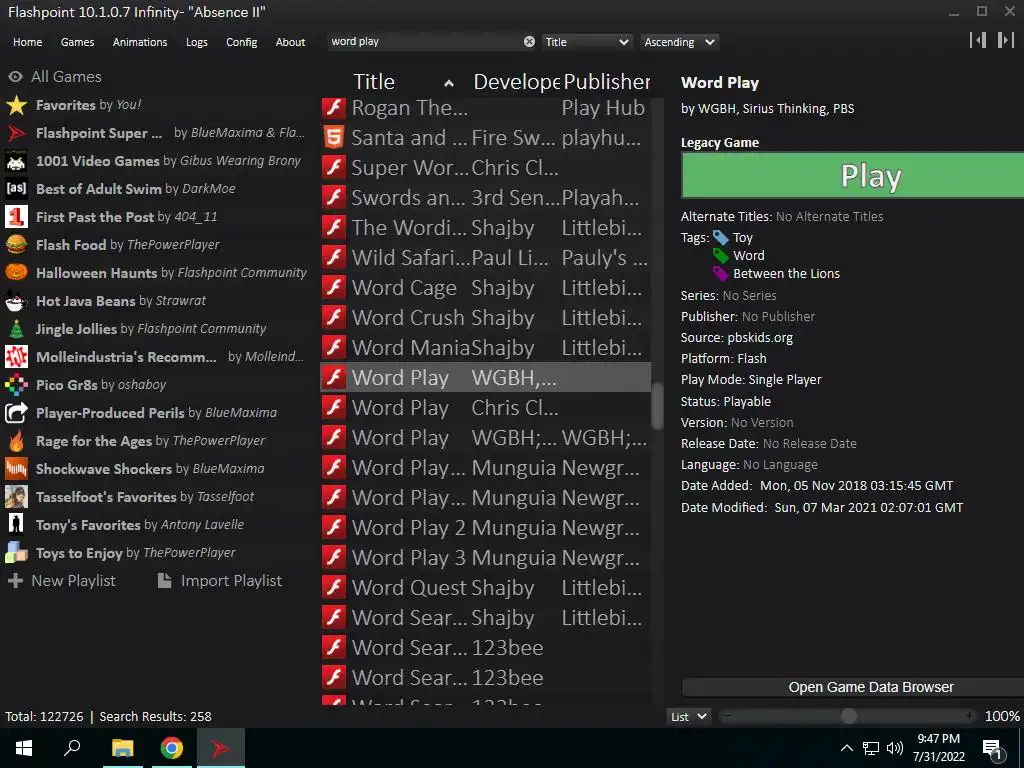Open the About tab
This screenshot has height=768, width=1024.
coord(290,42)
